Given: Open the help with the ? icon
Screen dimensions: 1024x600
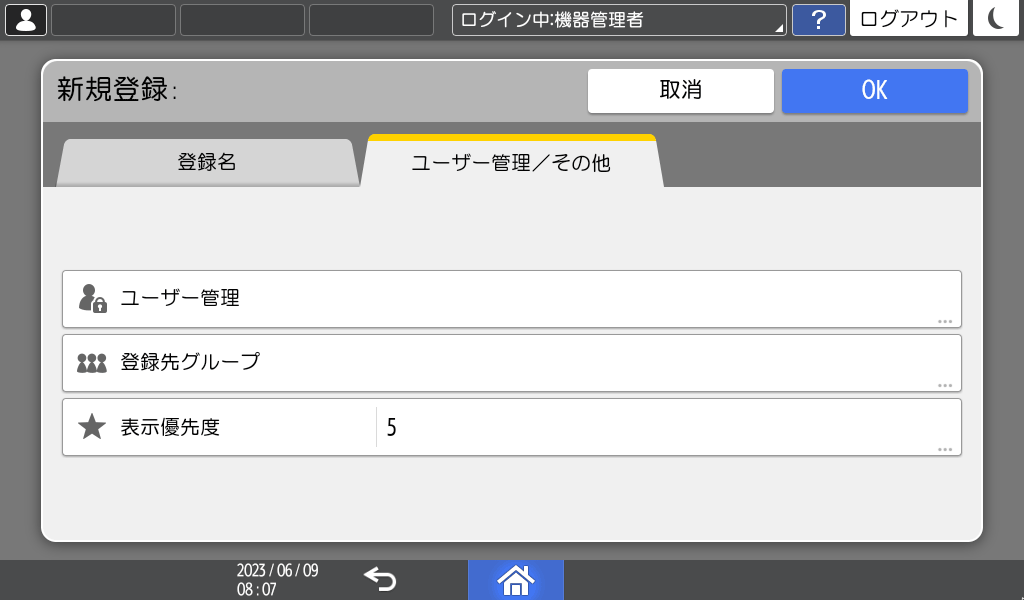Looking at the screenshot, I should [819, 20].
